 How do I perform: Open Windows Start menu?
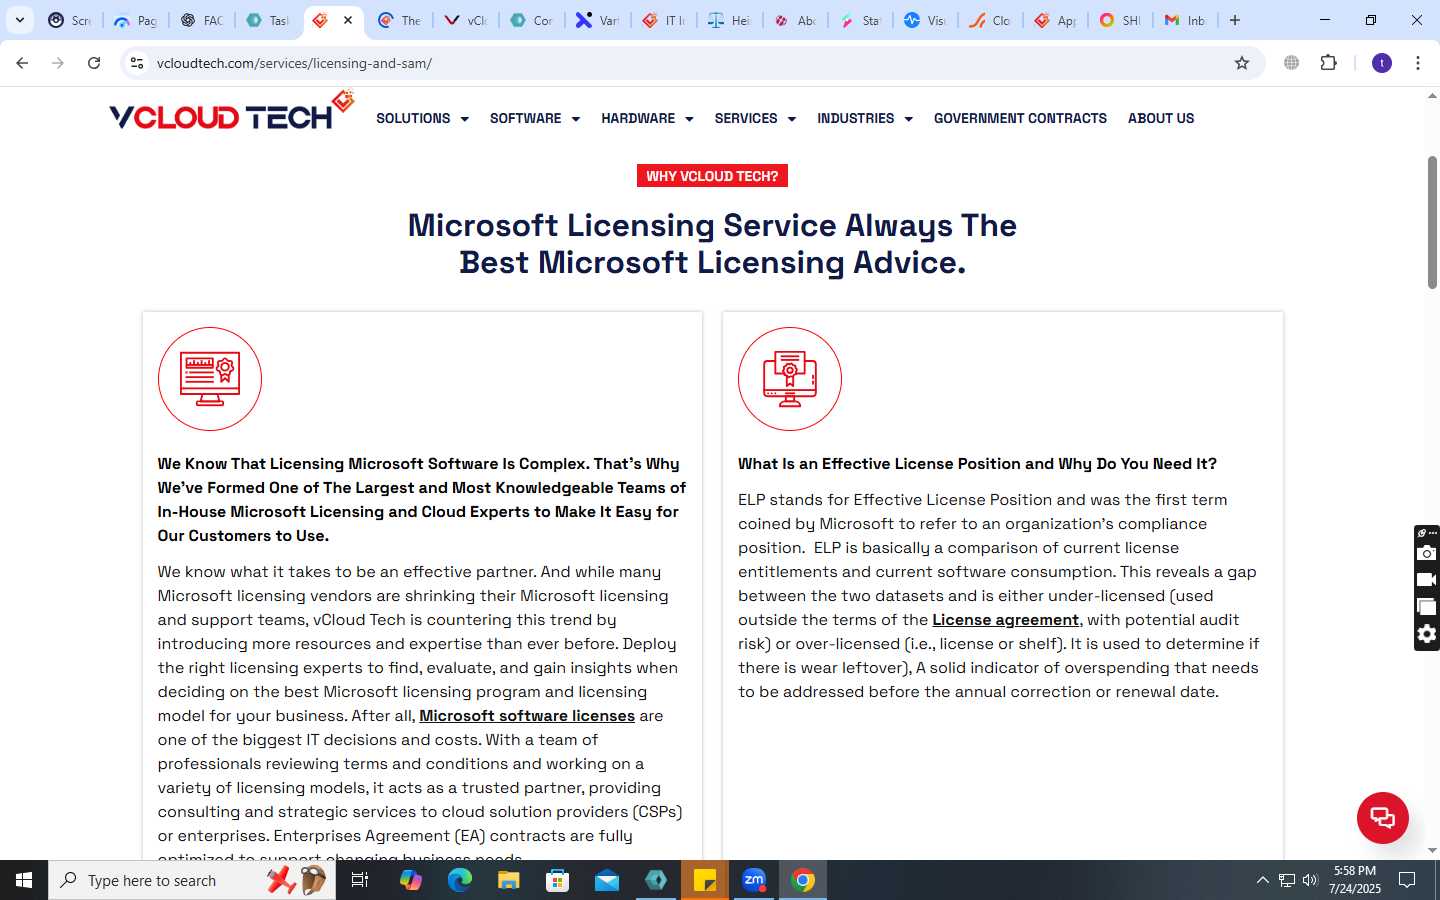[24, 880]
